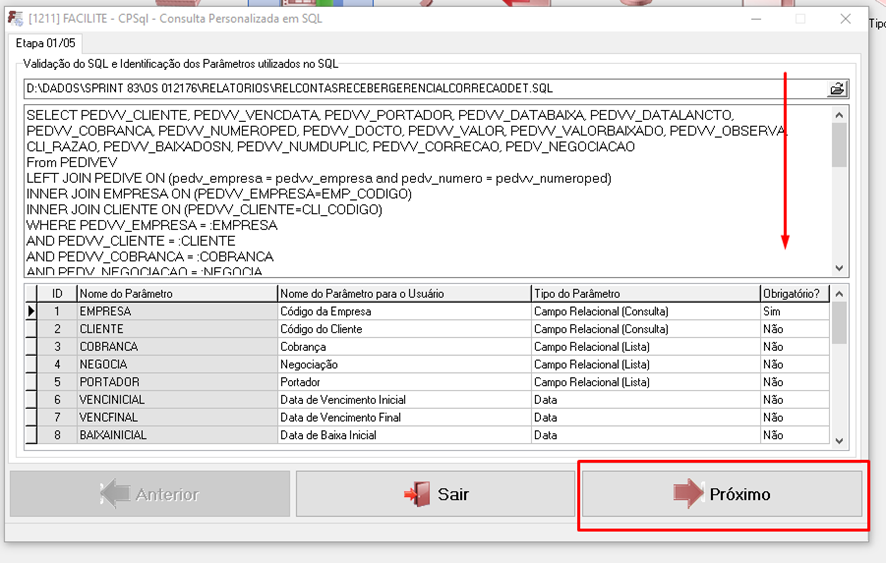886x563 pixels.
Task: Click down arrow of the parameter grid scrollbar
Action: 839,439
